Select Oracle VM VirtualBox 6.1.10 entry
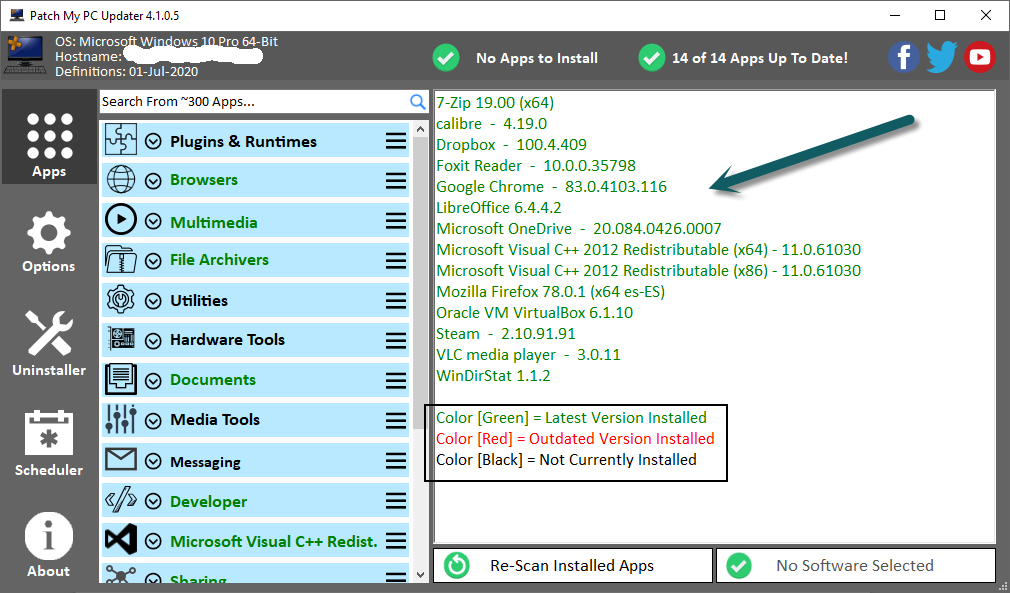 coord(535,313)
